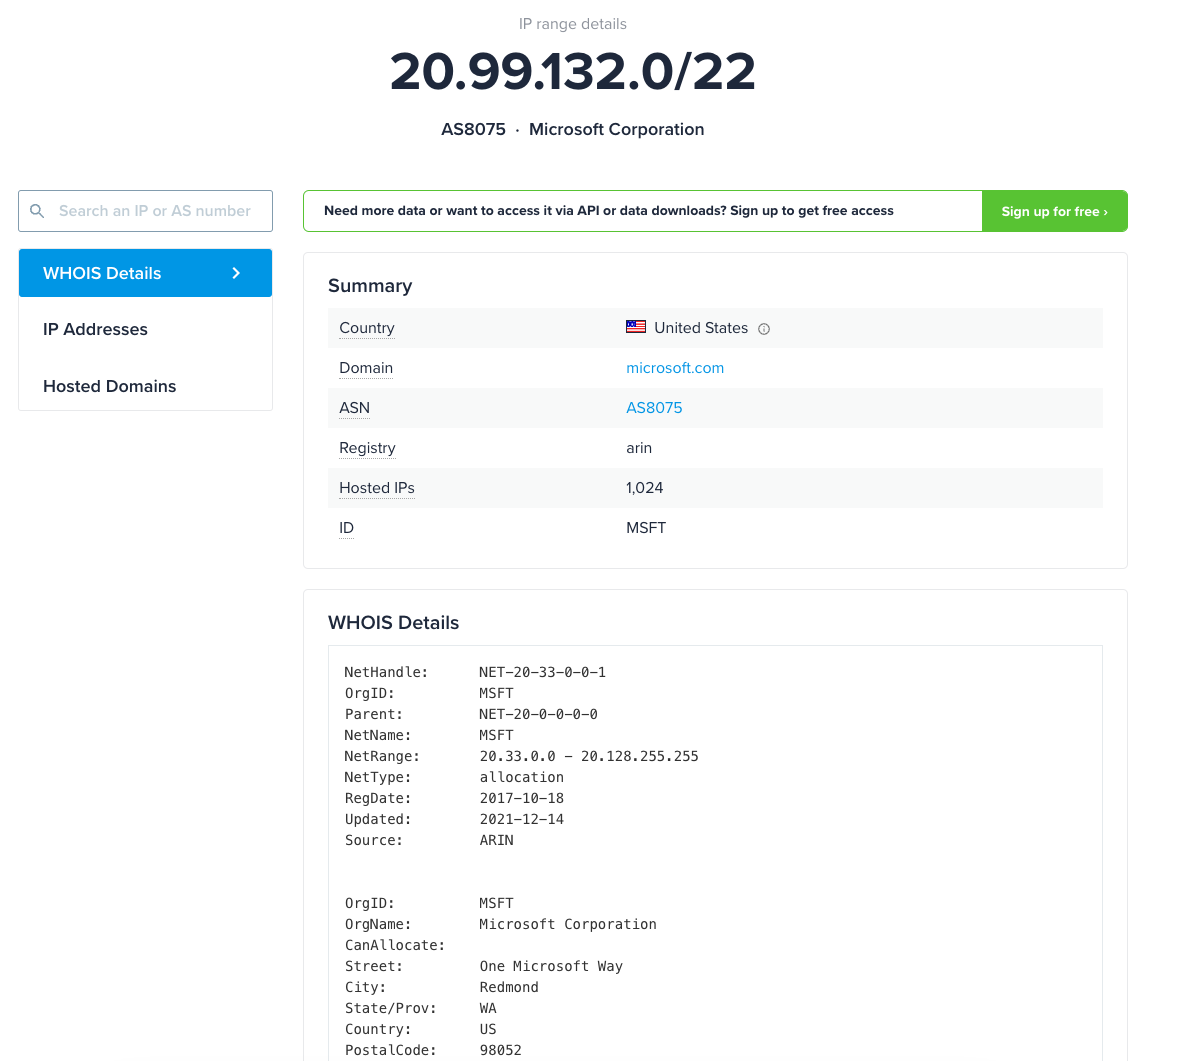Click the magnifier search icon
This screenshot has width=1190, height=1061.
pos(36,211)
